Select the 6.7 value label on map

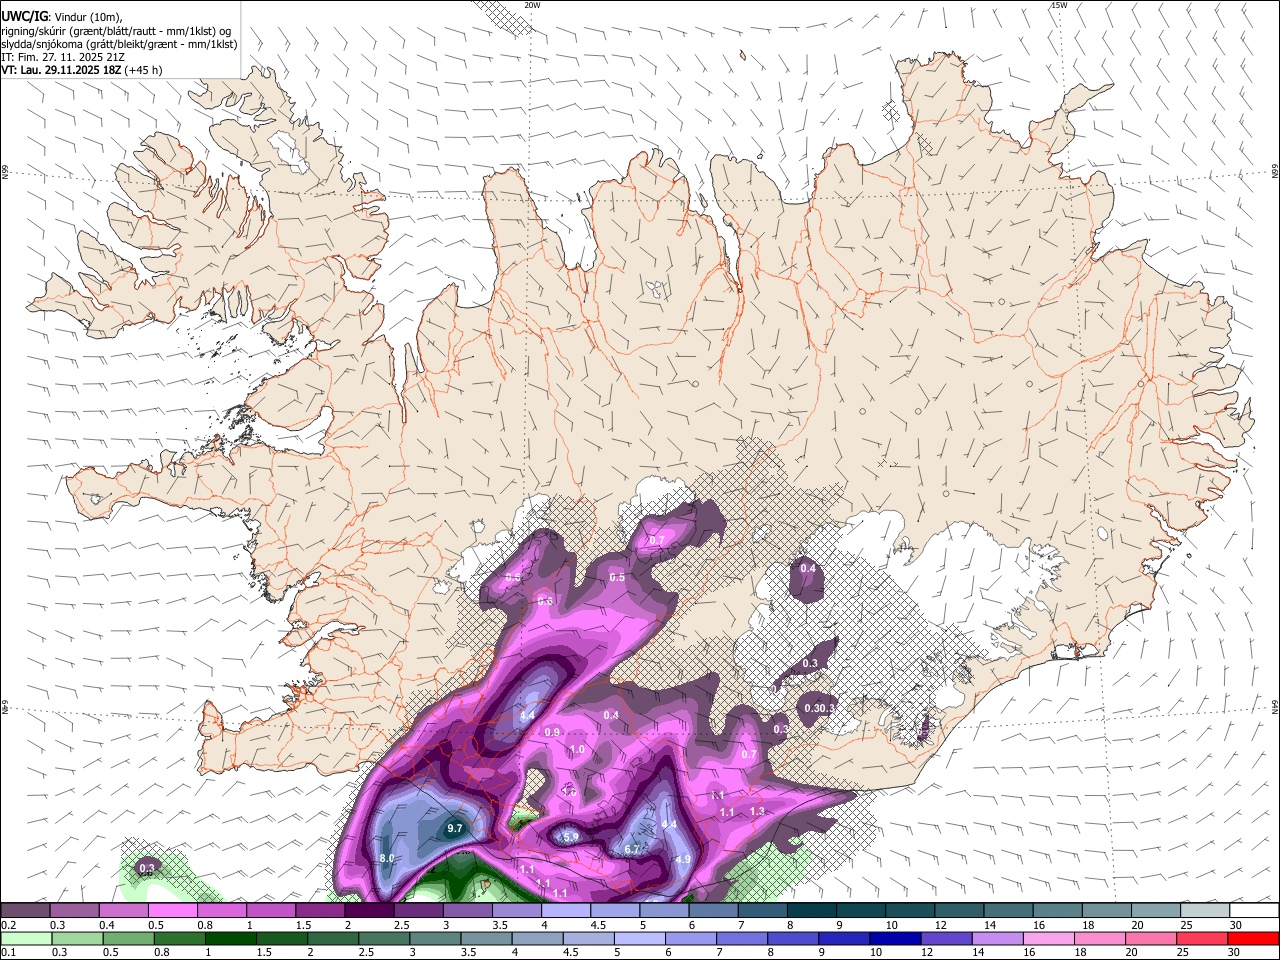click(632, 849)
